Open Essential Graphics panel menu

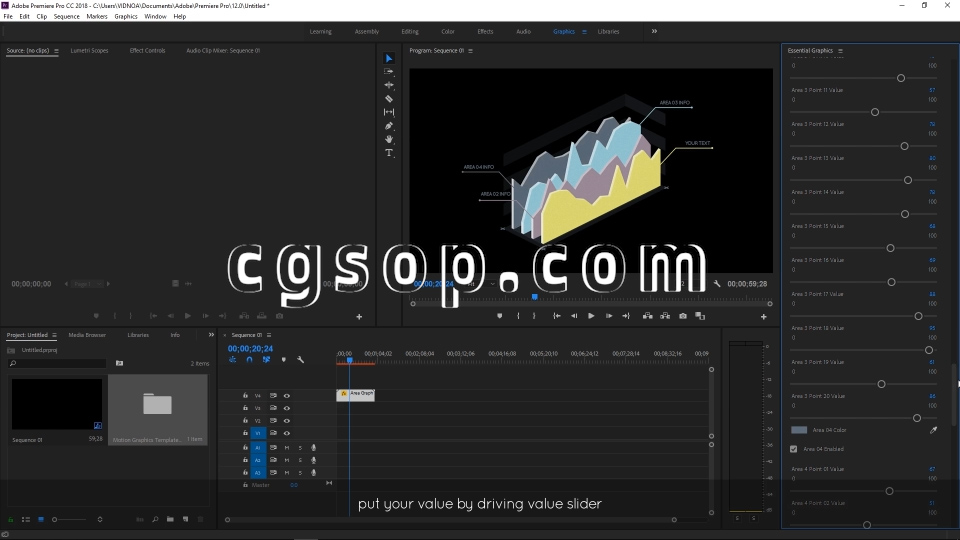click(840, 51)
